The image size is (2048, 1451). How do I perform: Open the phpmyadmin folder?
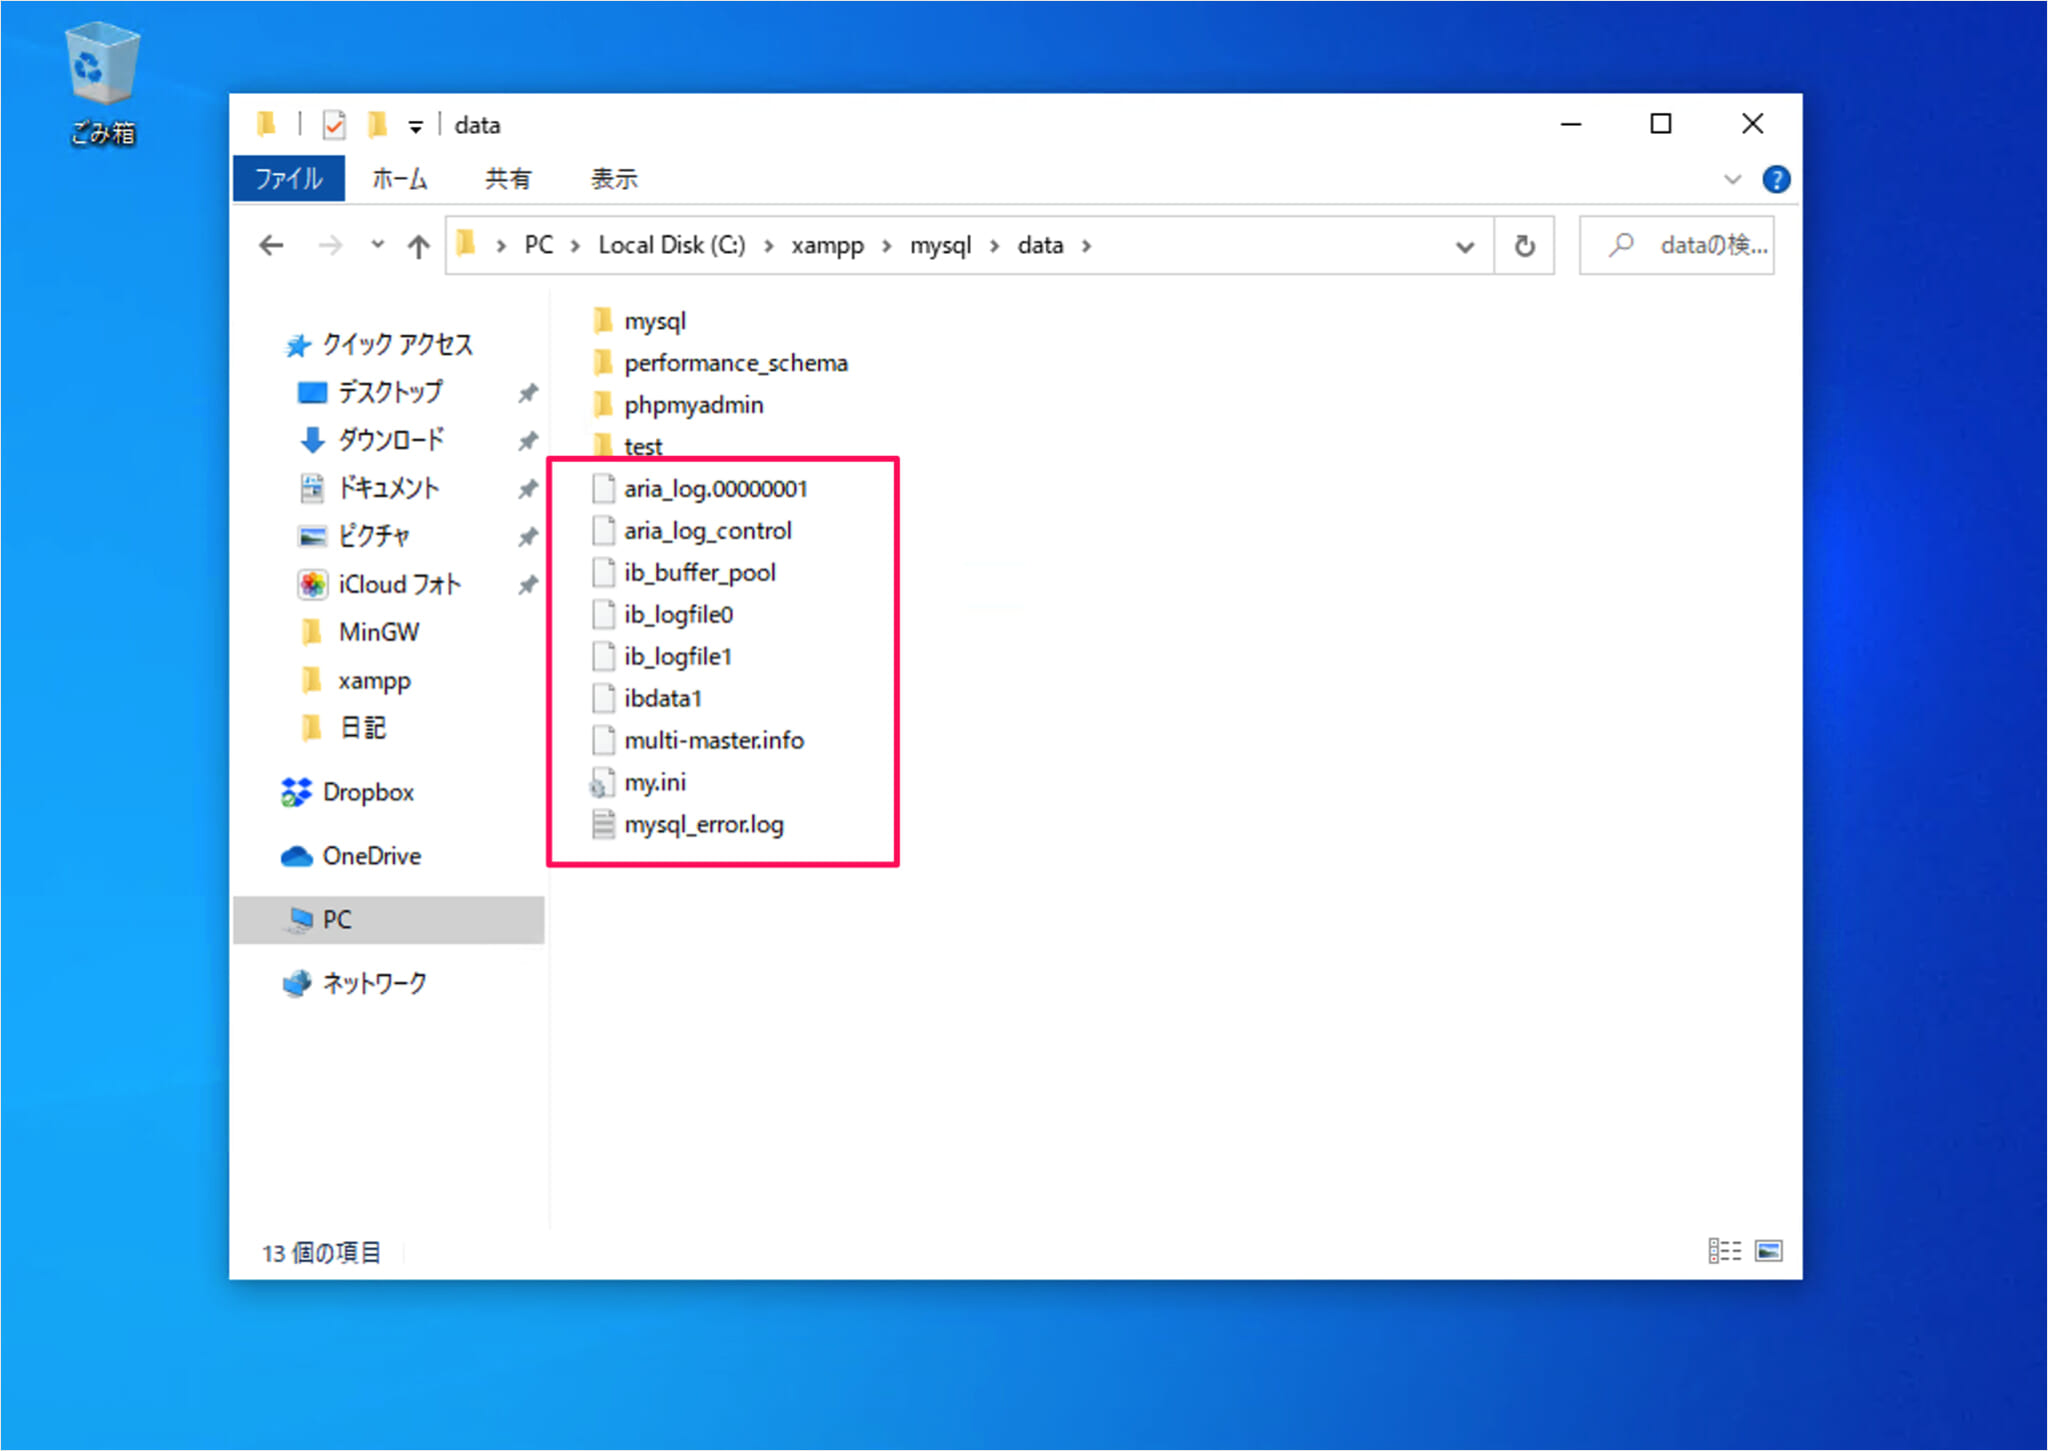[x=692, y=405]
